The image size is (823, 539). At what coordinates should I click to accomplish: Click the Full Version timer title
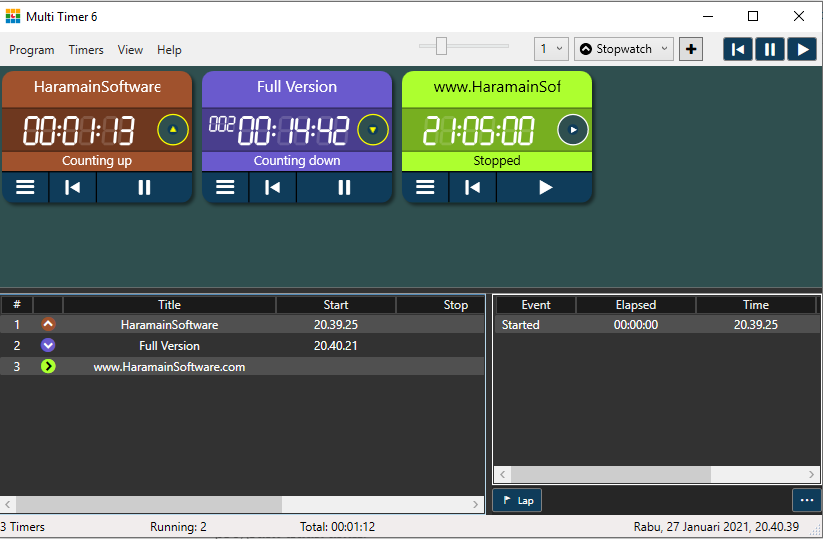coord(297,87)
